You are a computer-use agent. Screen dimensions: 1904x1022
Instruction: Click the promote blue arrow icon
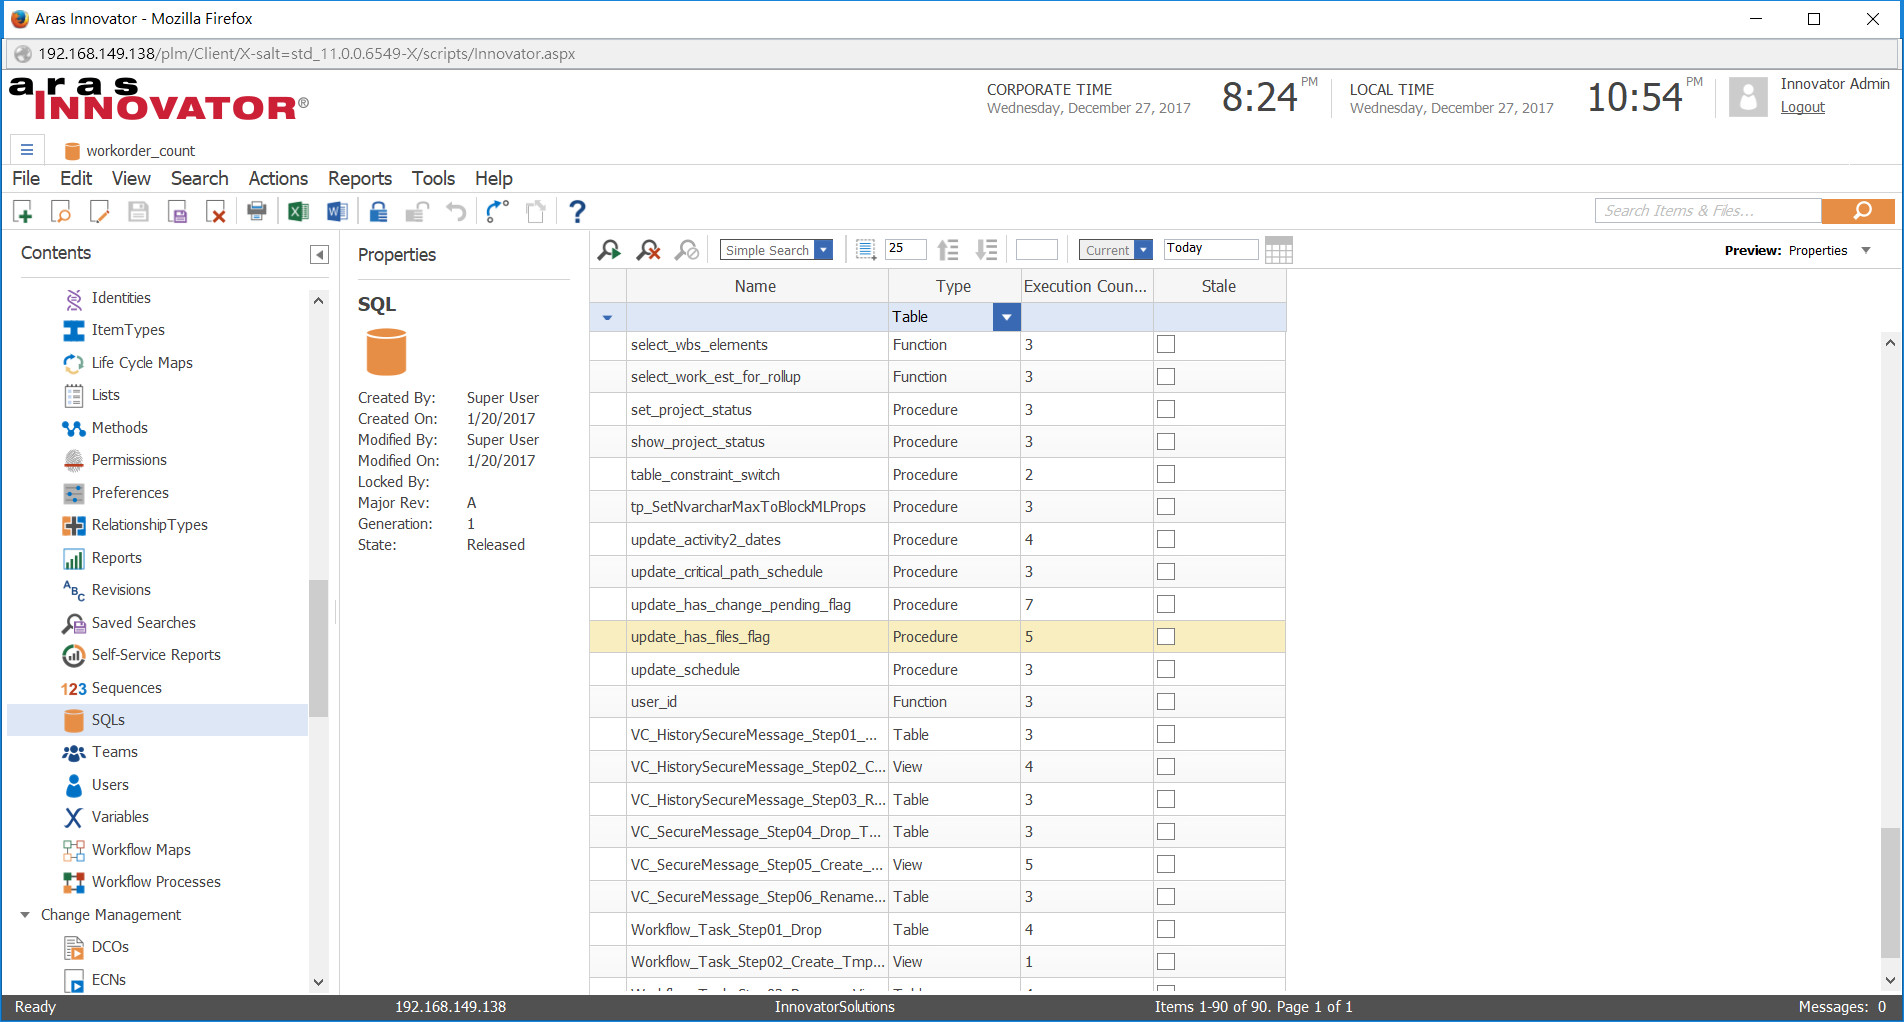coord(497,211)
